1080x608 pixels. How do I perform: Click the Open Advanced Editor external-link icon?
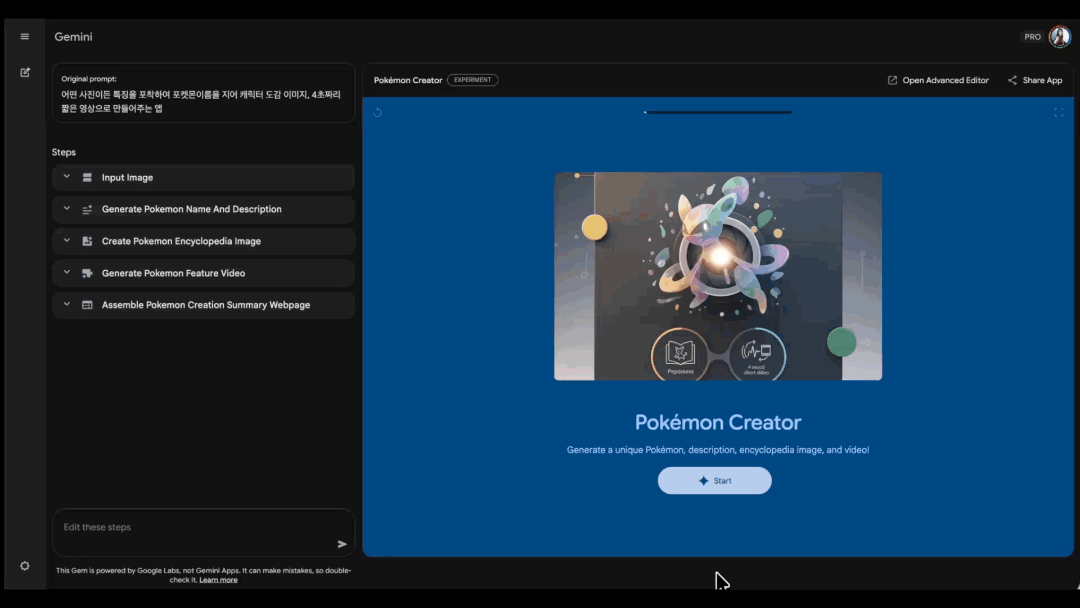(892, 81)
